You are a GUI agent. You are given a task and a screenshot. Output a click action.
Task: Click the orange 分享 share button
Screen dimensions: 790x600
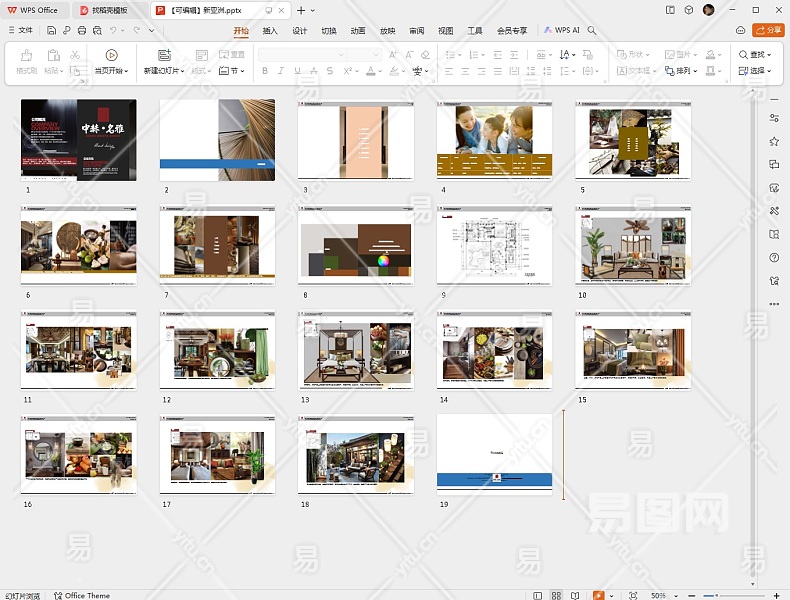click(x=767, y=31)
